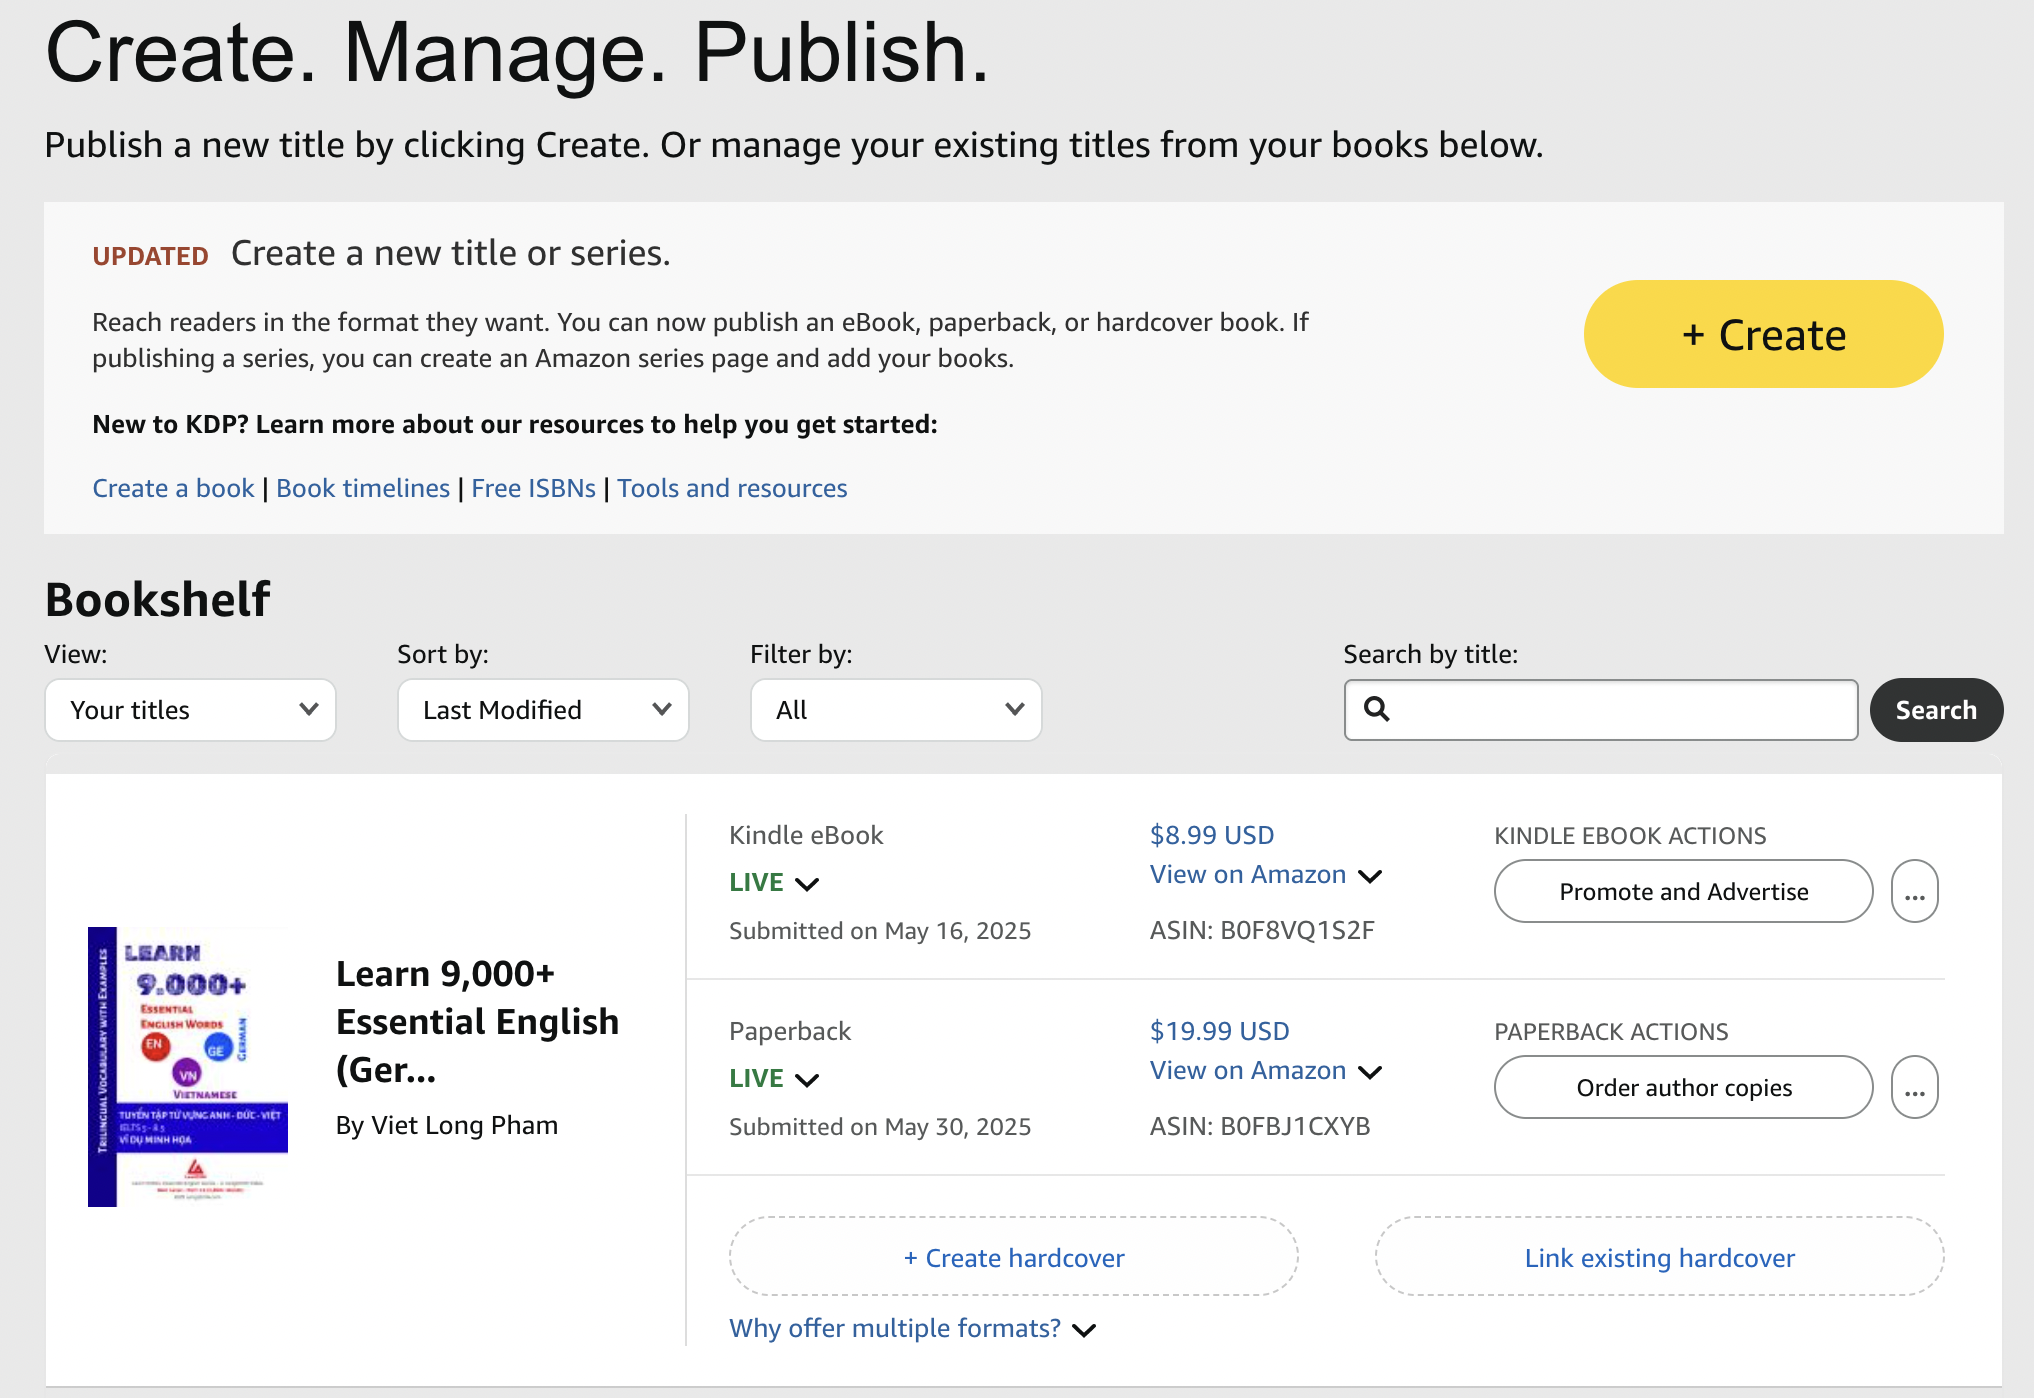Open the Create a book link
Image resolution: width=2034 pixels, height=1398 pixels.
173,488
